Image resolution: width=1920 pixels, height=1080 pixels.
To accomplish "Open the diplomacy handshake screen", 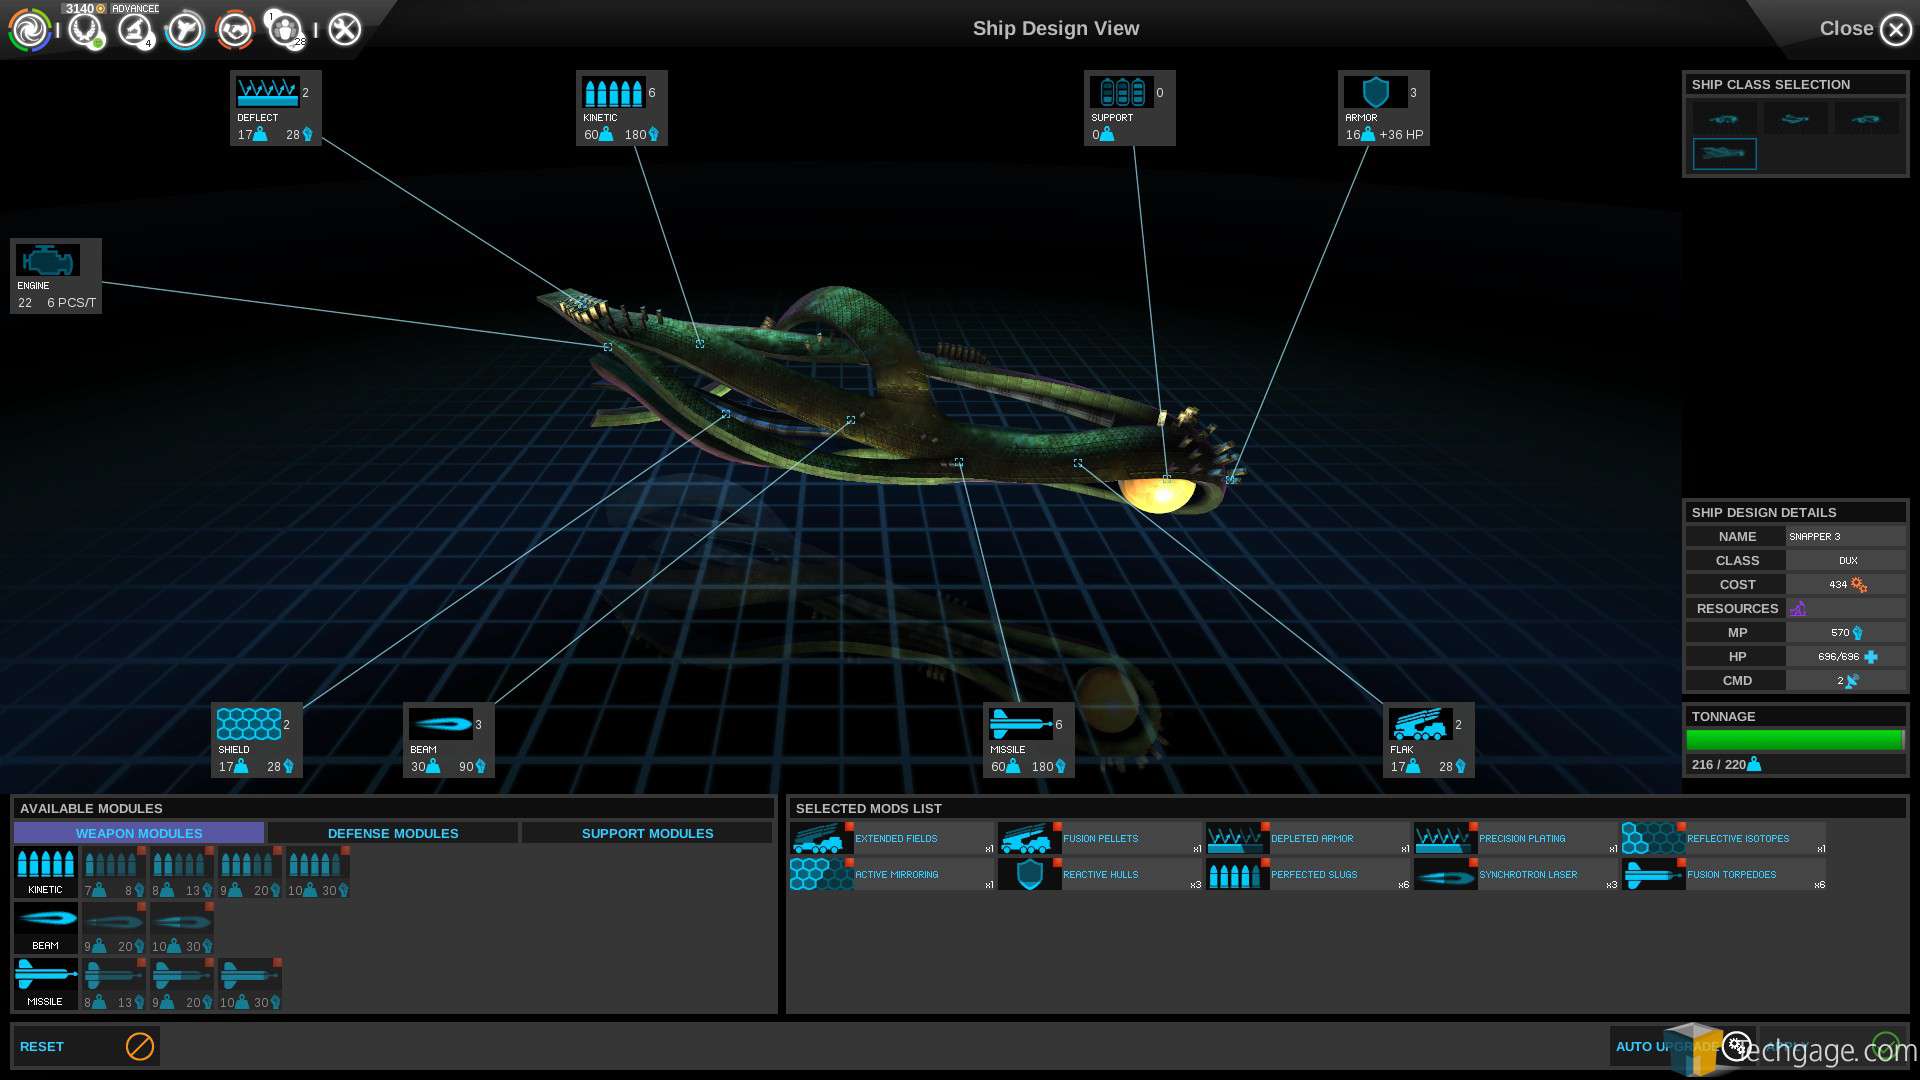I will (x=235, y=30).
